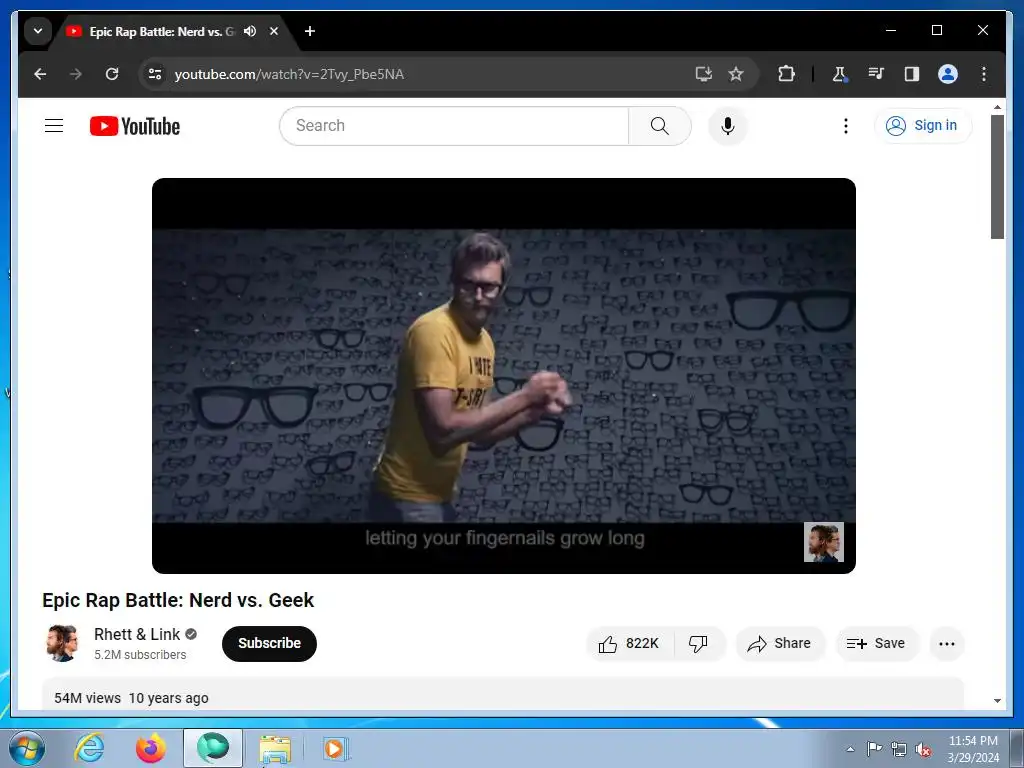The height and width of the screenshot is (768, 1024).
Task: Open Action Center flag tray icon
Action: tap(874, 749)
